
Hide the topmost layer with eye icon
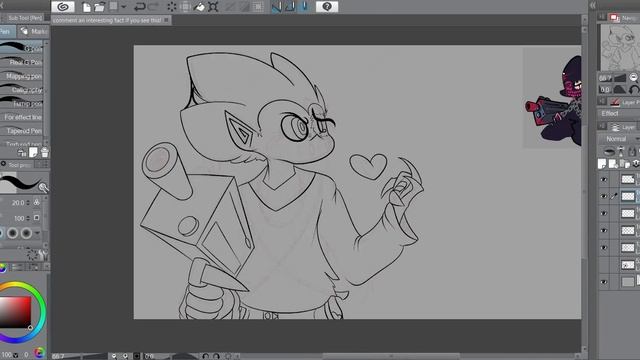(604, 180)
